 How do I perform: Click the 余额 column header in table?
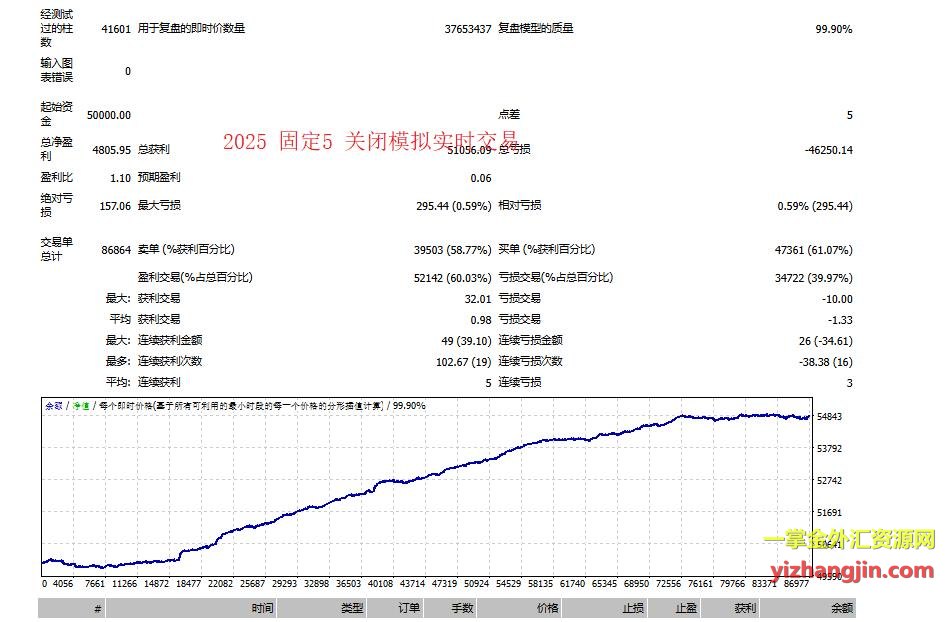click(841, 608)
